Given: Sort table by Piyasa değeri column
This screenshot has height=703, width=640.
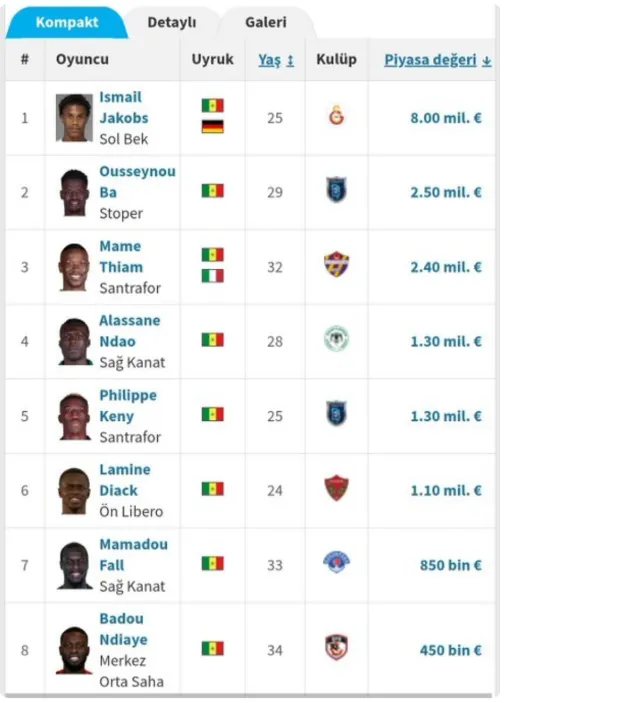Looking at the screenshot, I should [438, 60].
